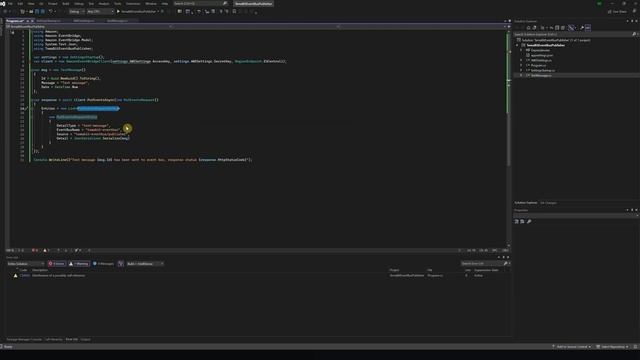Switch to Solution Explorer bottom tab
The height and width of the screenshot is (360, 640).
526,203
